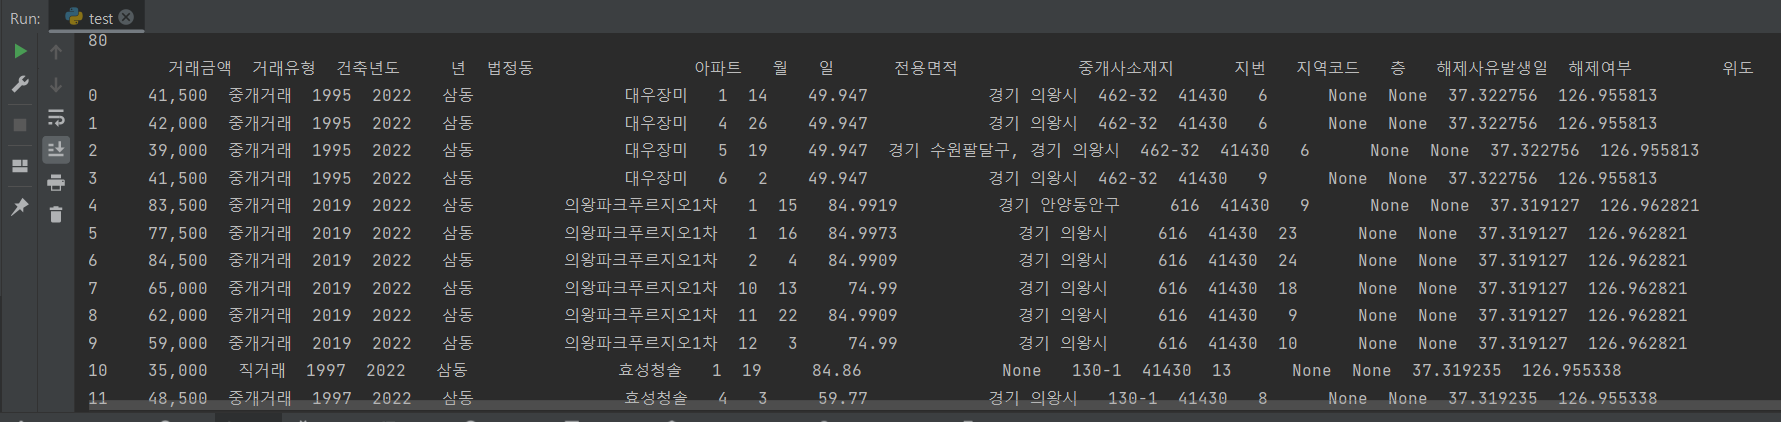The height and width of the screenshot is (422, 1781).
Task: Click the price 77,500 in row 5
Action: 178,233
